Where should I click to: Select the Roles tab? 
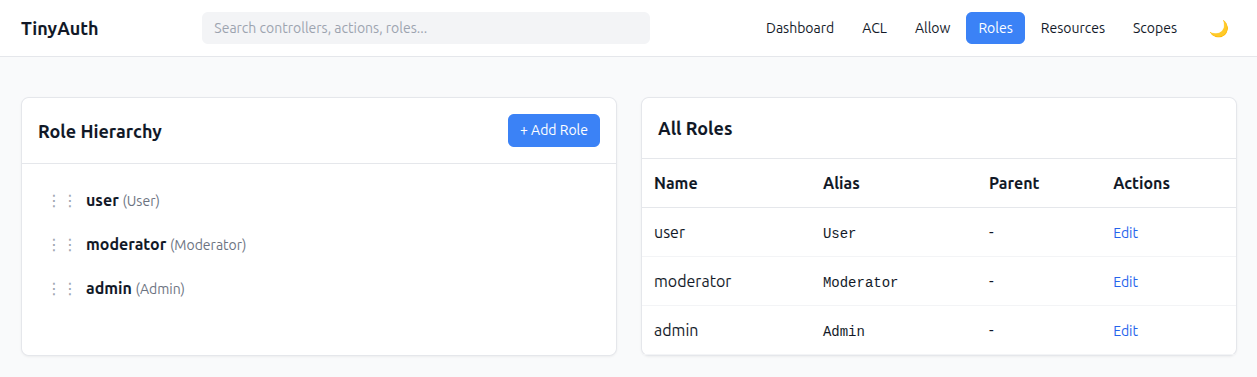(995, 28)
